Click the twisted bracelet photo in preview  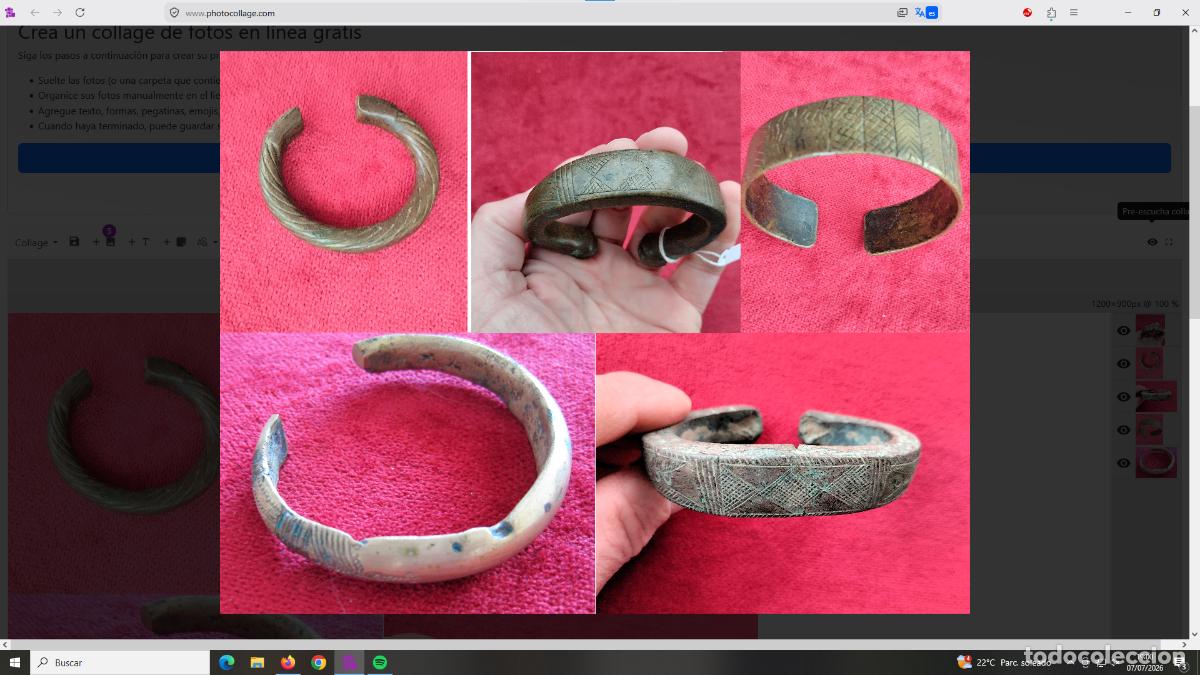(x=344, y=191)
